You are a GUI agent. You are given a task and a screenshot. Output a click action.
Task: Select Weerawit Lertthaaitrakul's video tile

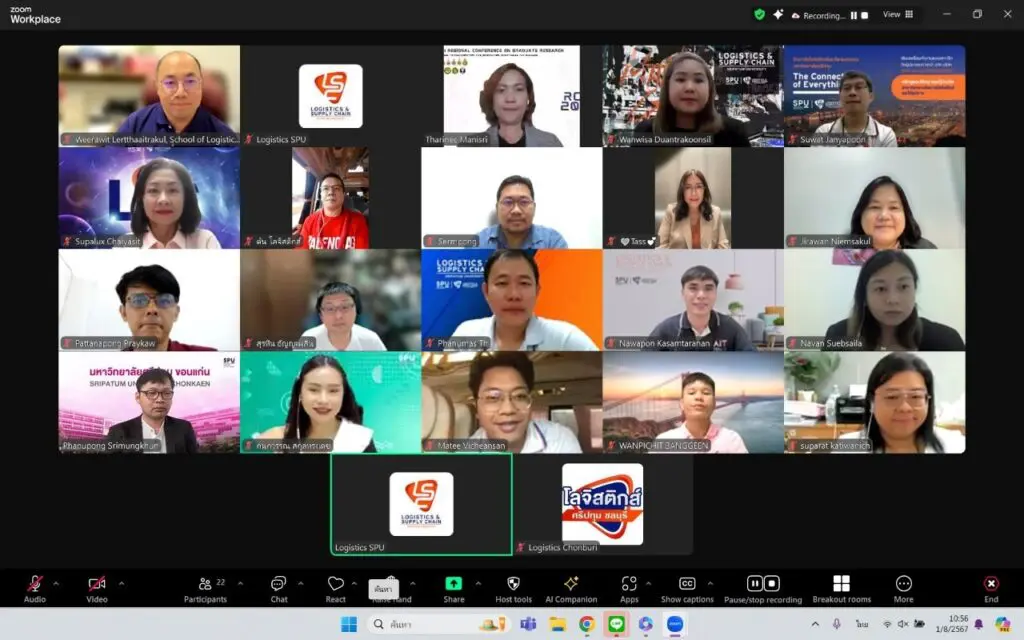[149, 96]
